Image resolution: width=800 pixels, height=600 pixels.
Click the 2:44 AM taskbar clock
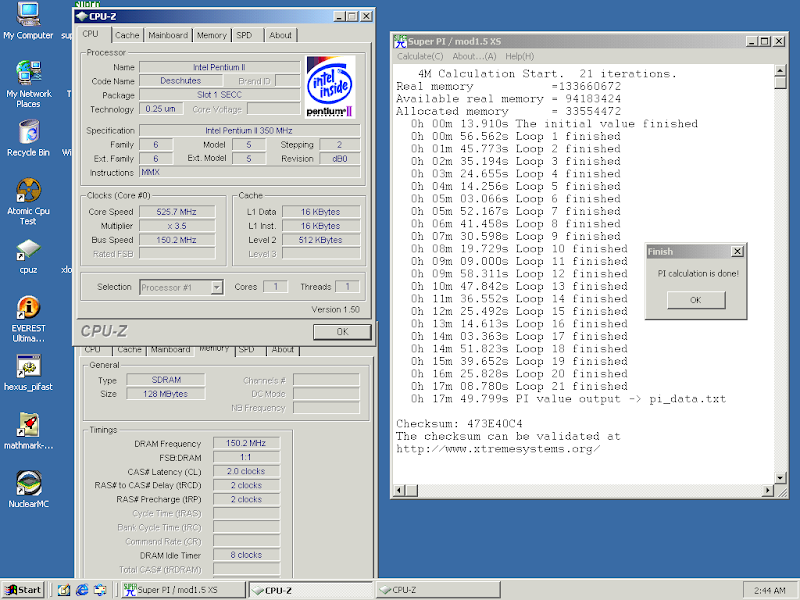(x=769, y=590)
